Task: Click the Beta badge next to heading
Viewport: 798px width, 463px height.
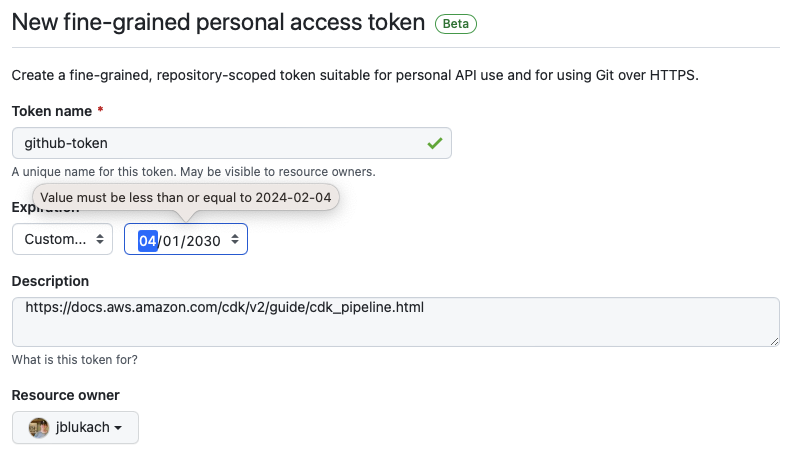Action: (x=456, y=24)
